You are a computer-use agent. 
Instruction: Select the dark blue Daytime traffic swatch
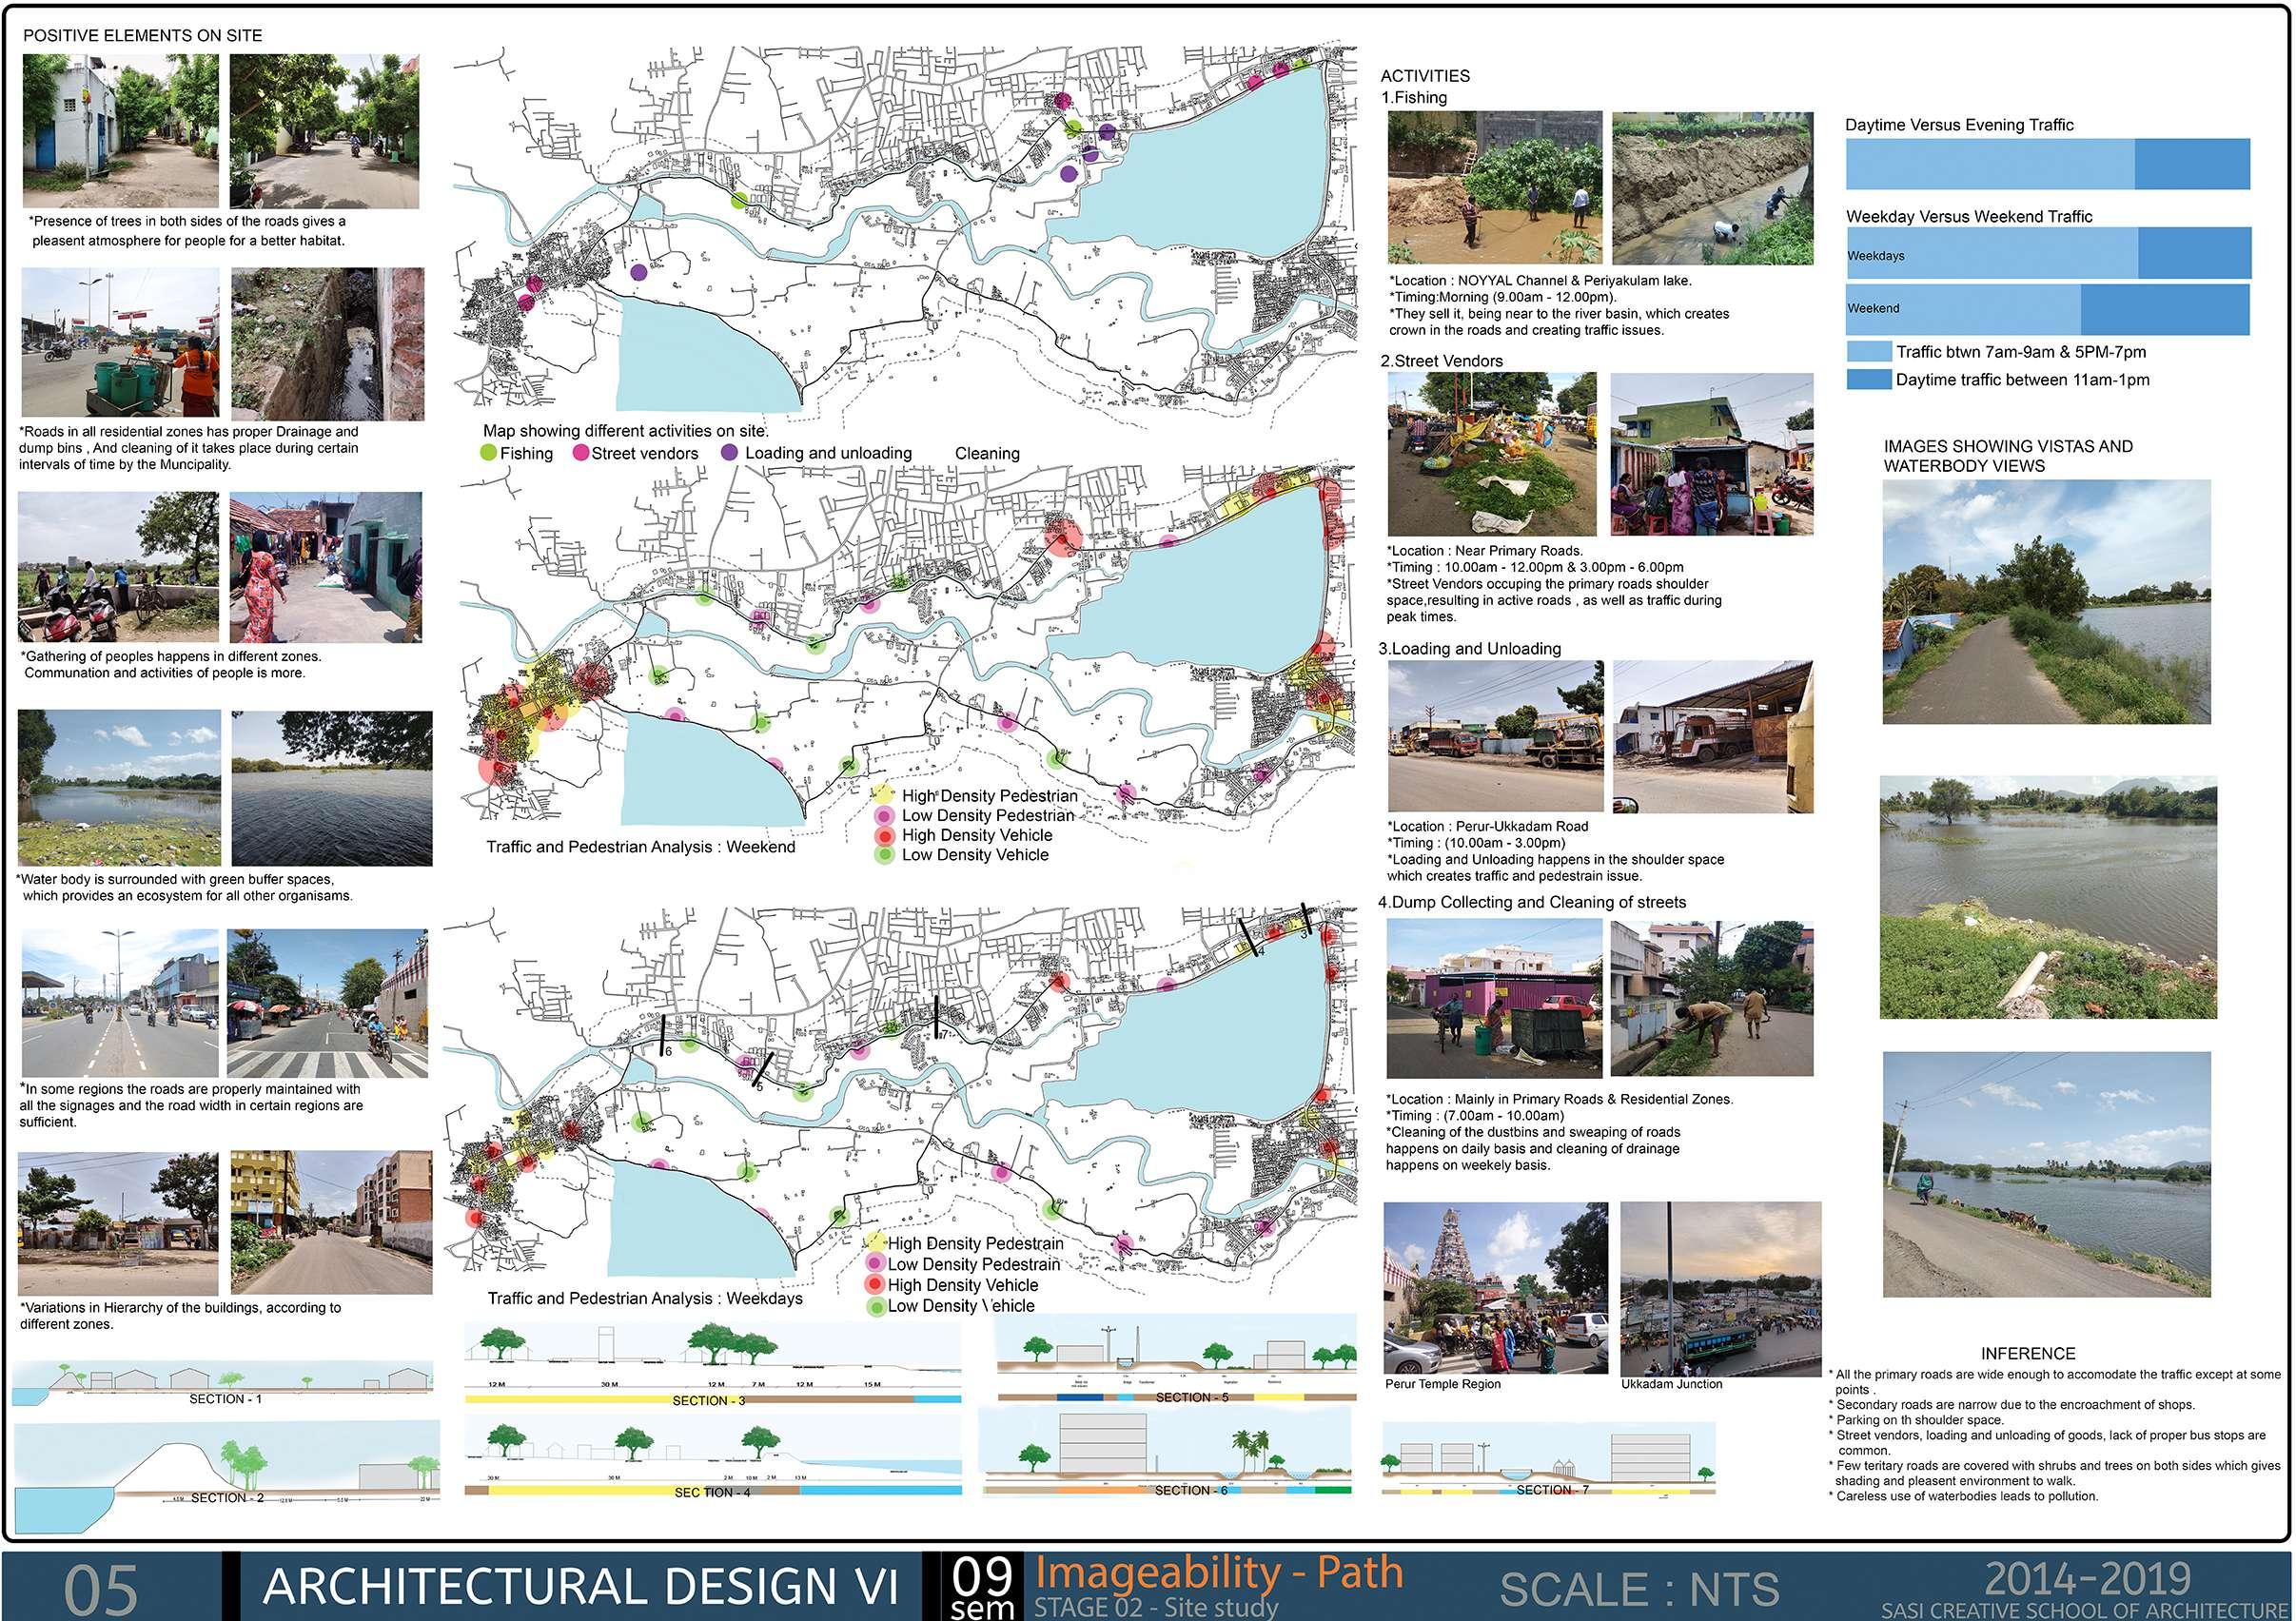1868,380
